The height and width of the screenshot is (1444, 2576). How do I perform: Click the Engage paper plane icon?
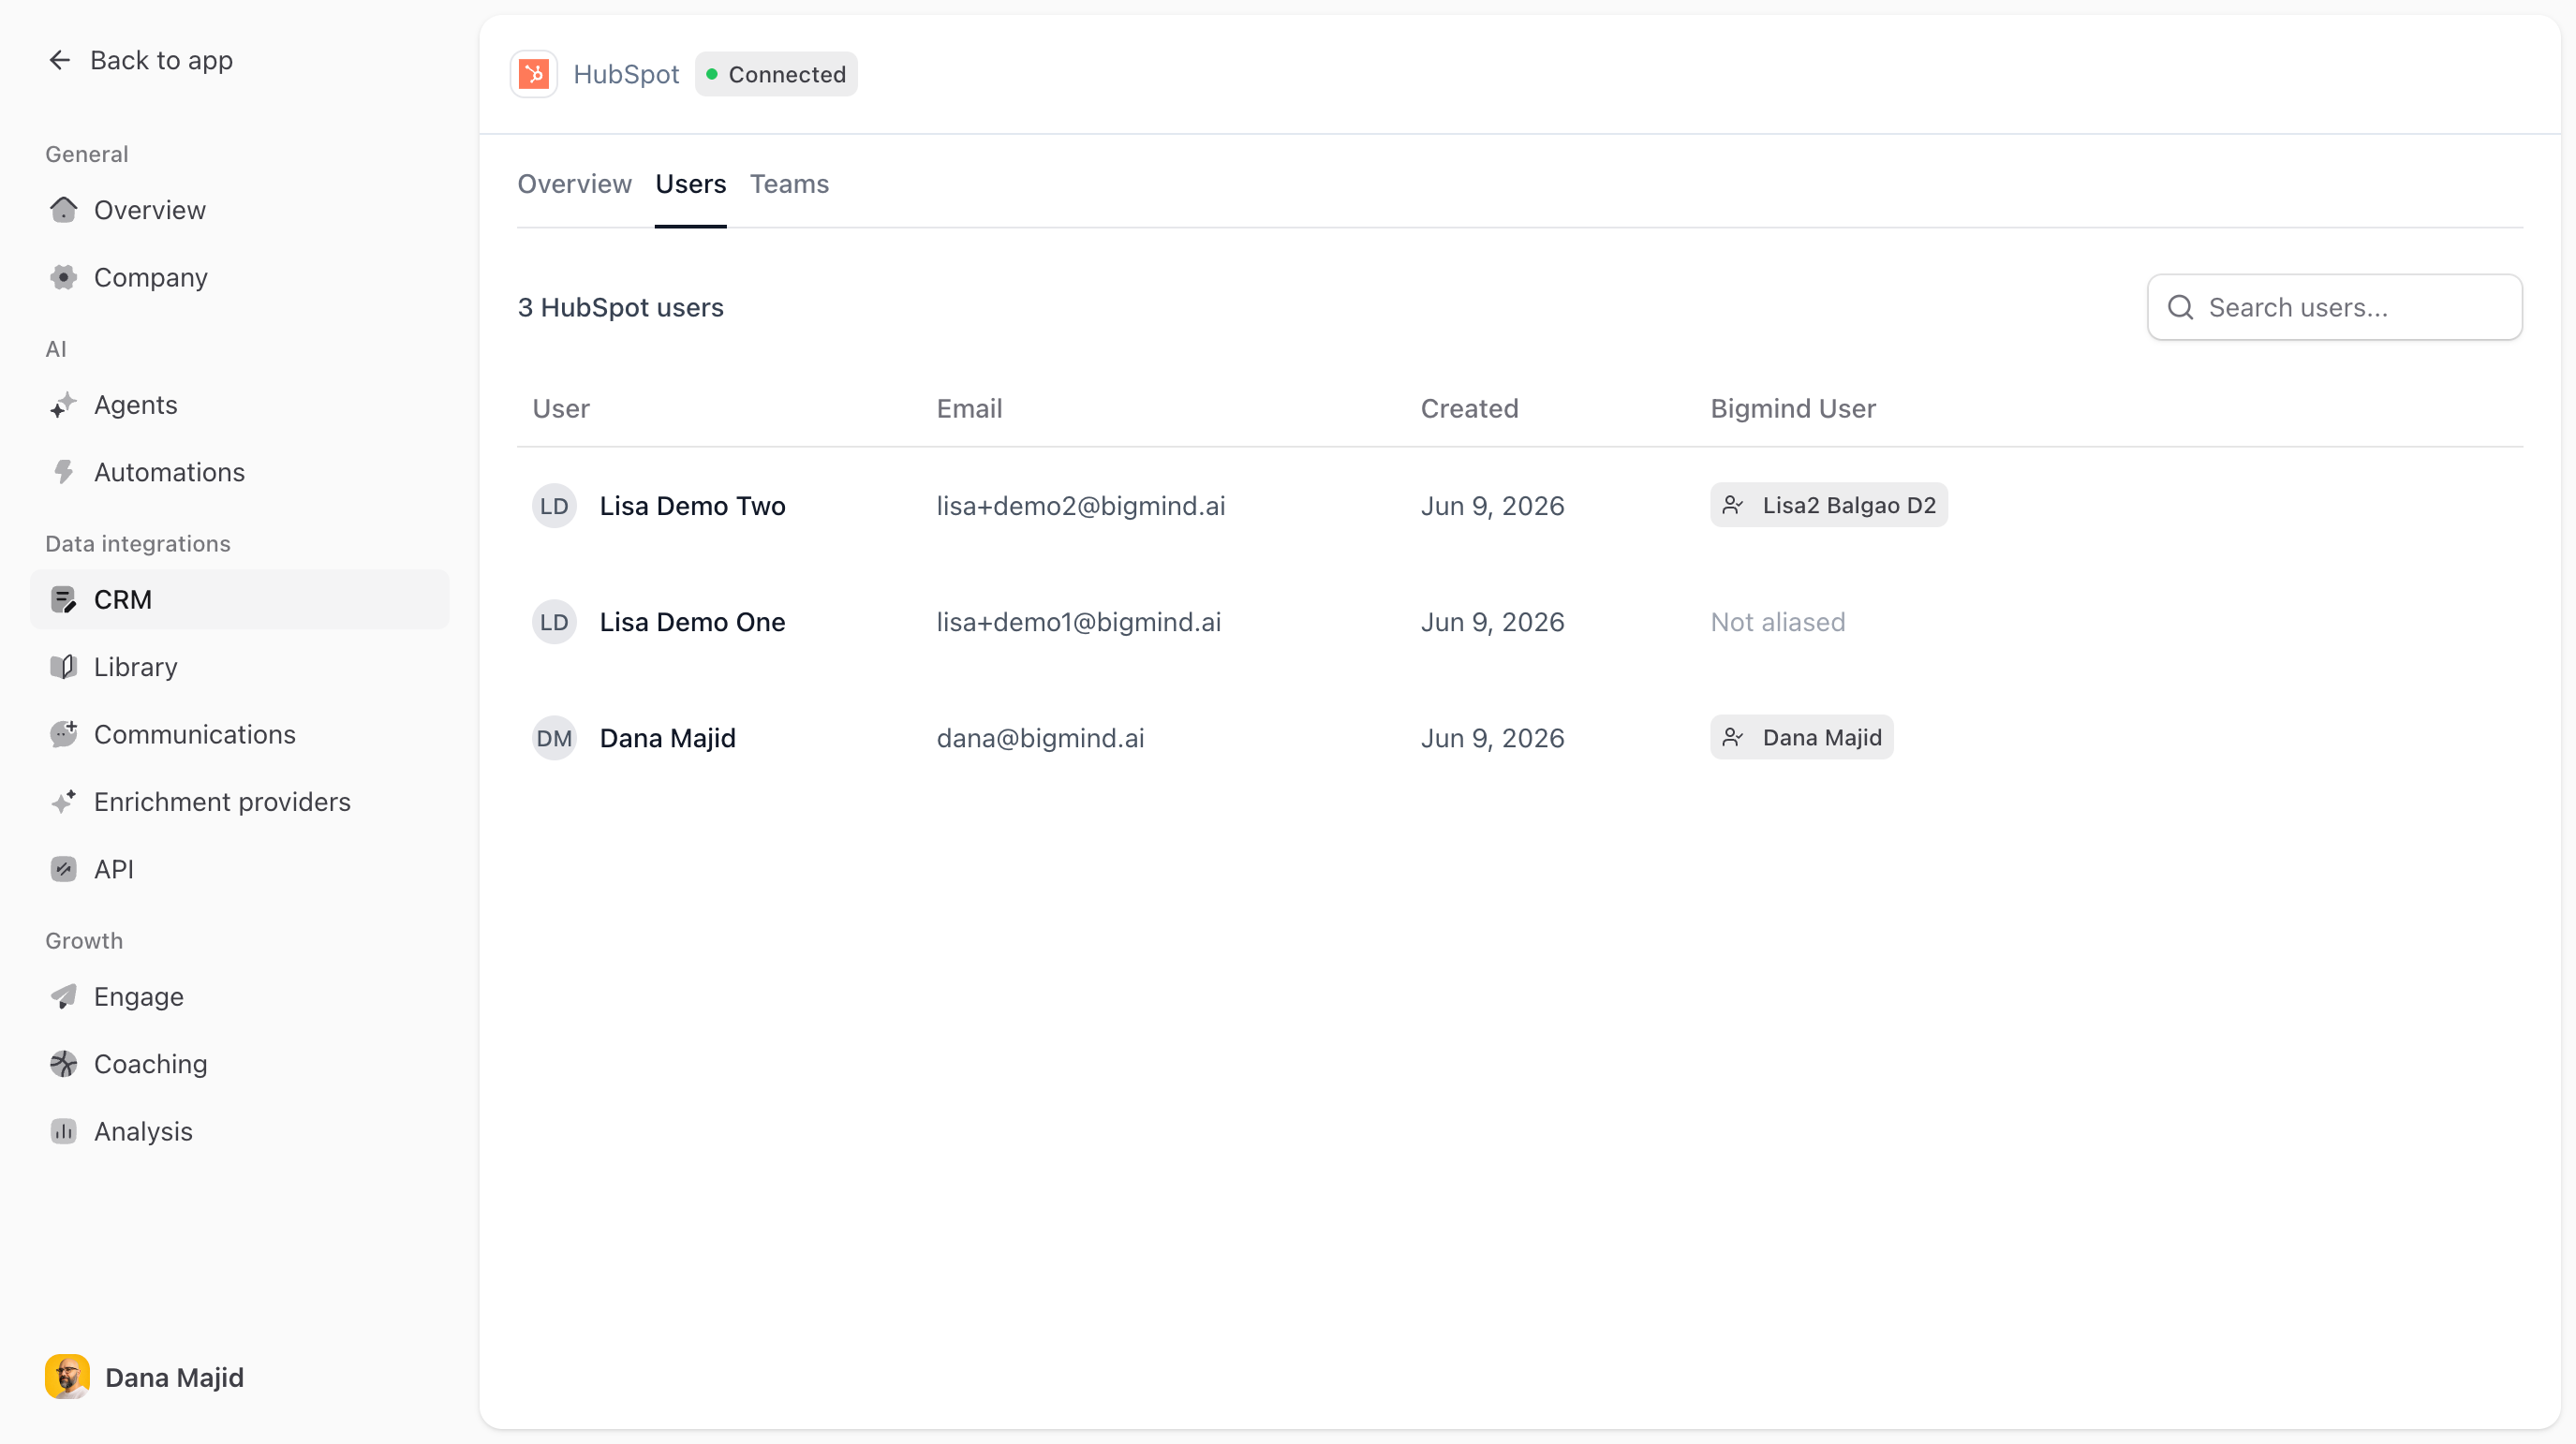coord(64,997)
